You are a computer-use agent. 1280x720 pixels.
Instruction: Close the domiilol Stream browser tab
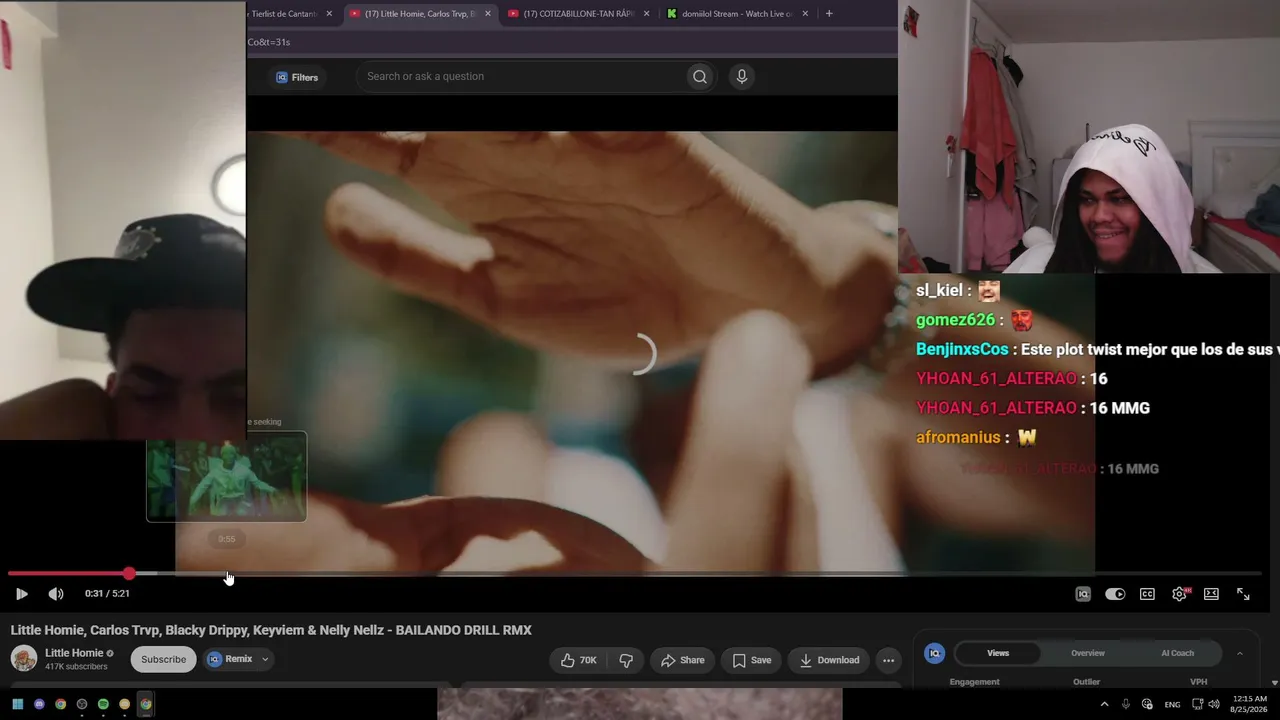804,14
